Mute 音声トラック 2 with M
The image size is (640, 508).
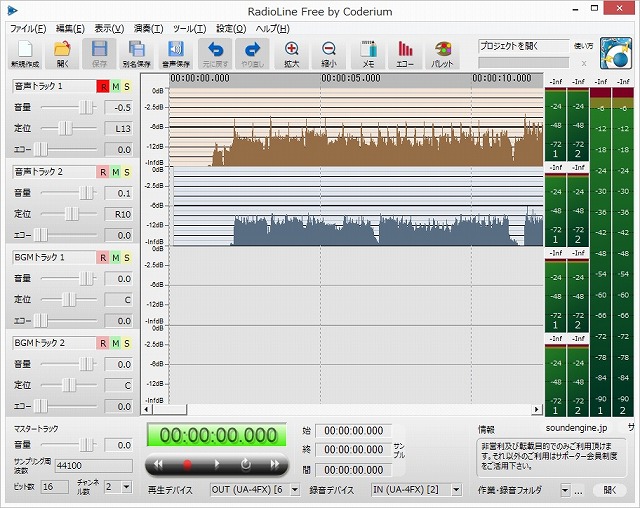click(x=116, y=172)
